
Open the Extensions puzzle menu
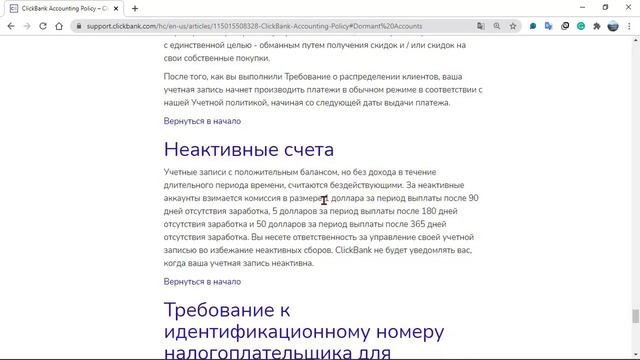[x=597, y=26]
